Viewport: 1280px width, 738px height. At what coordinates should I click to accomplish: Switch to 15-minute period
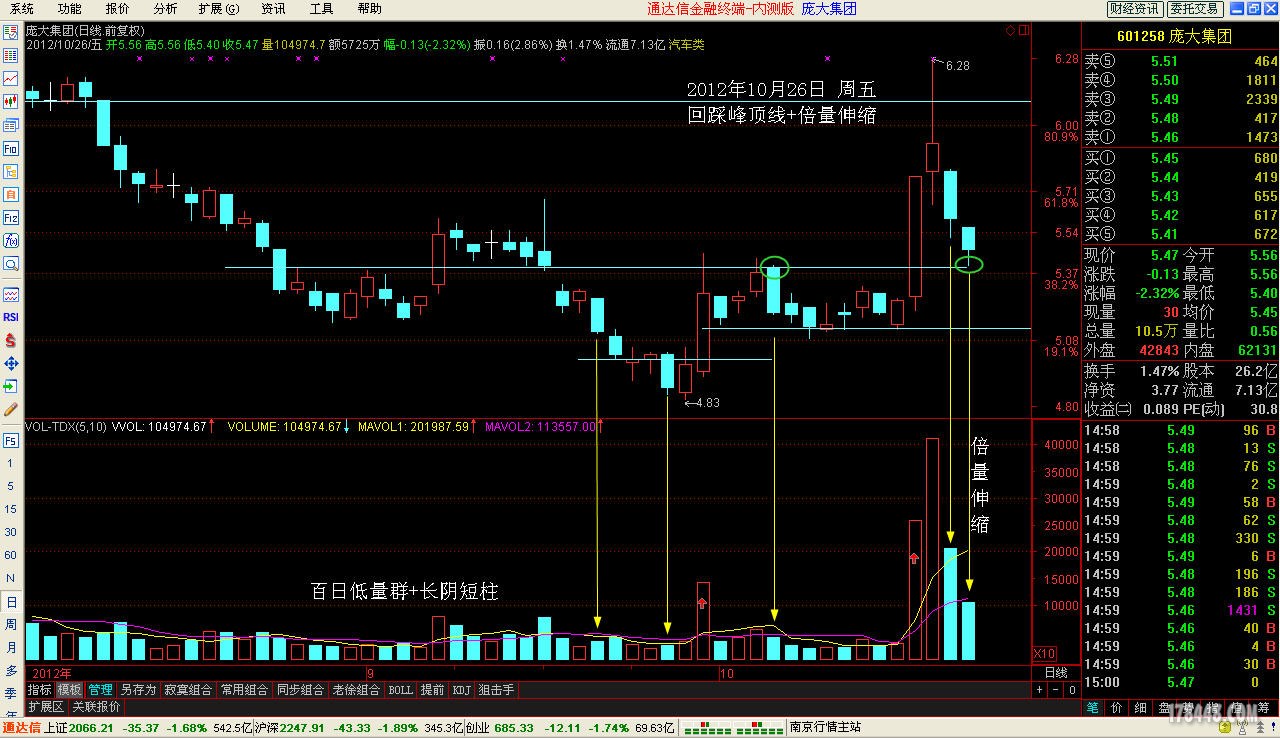point(10,510)
